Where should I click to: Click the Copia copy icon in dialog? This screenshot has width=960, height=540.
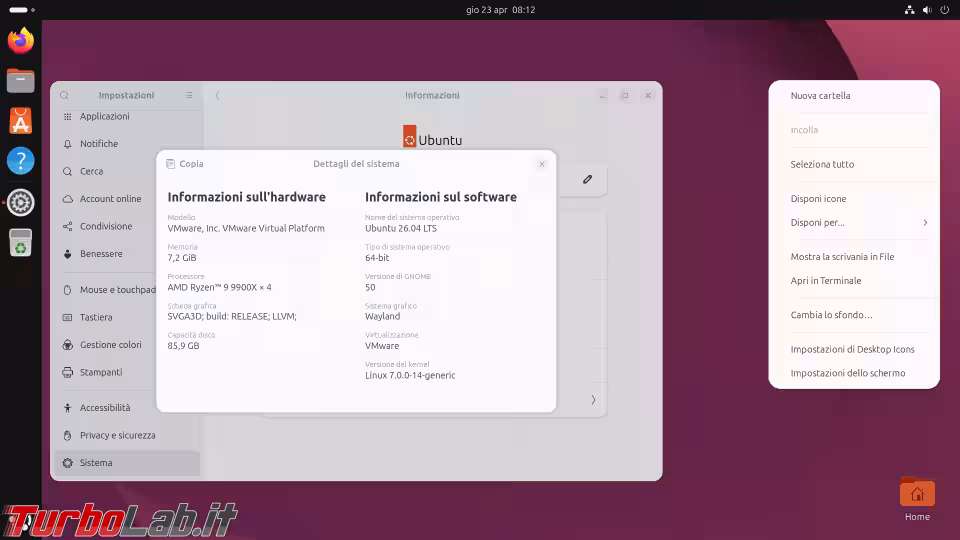[171, 164]
